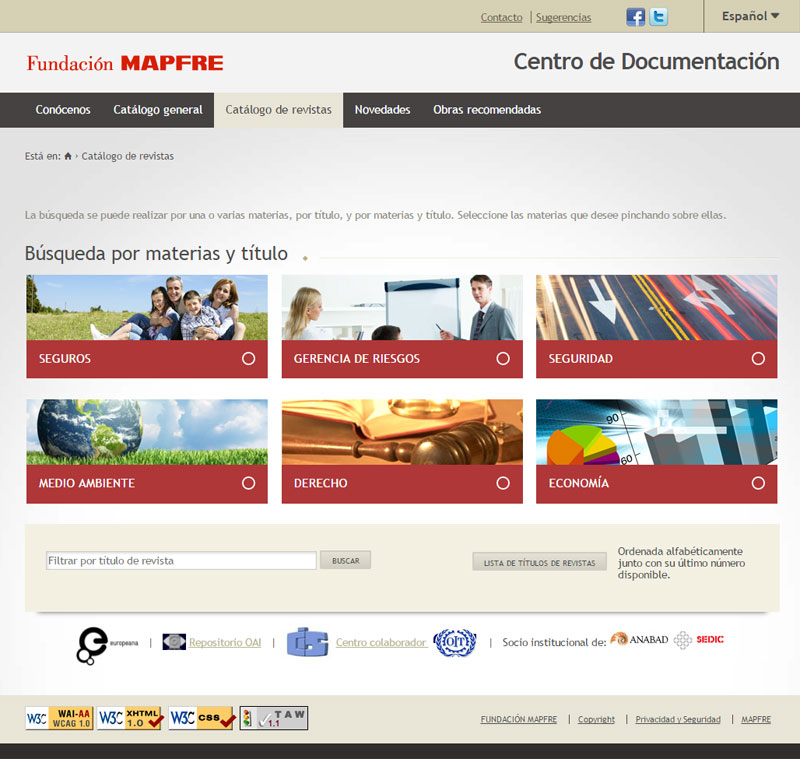This screenshot has height=759, width=800.
Task: Open the SEDIC partner logo
Action: tap(698, 640)
